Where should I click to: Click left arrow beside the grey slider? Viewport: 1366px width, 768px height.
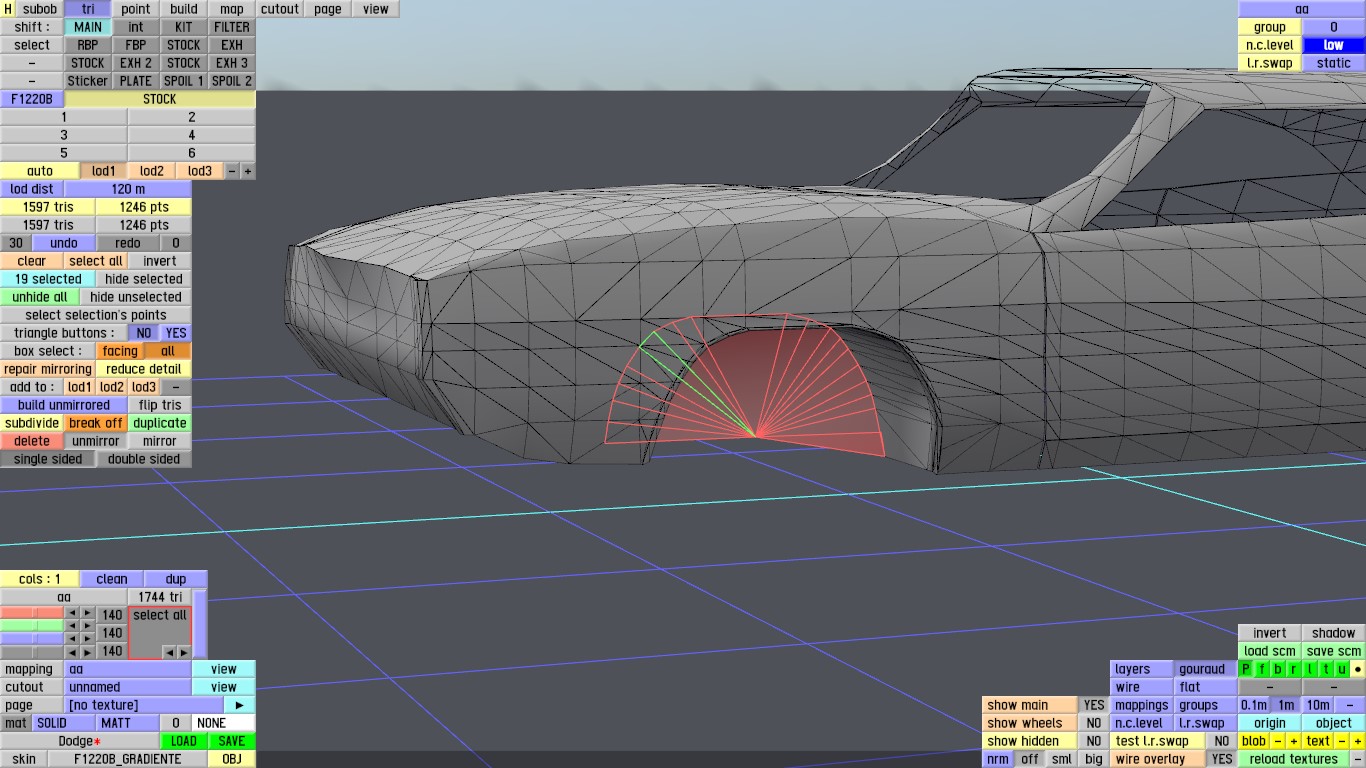72,652
